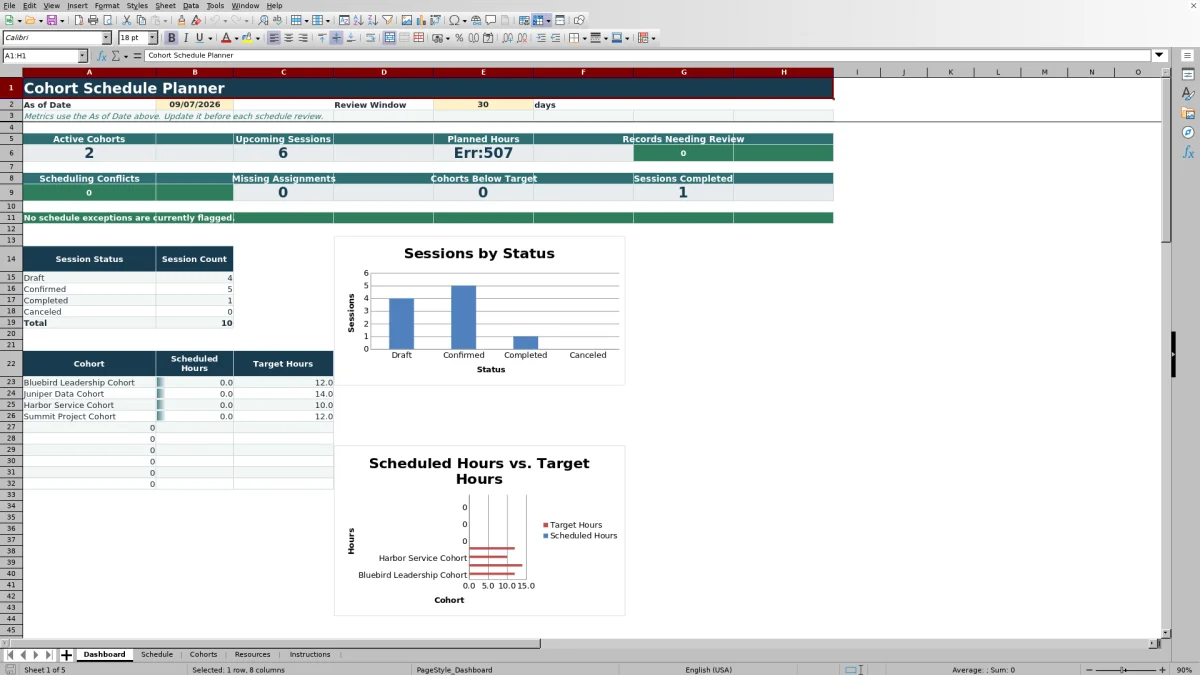This screenshot has height=675, width=1200.
Task: Apply AutoFilter with the funnel icon
Action: click(387, 20)
